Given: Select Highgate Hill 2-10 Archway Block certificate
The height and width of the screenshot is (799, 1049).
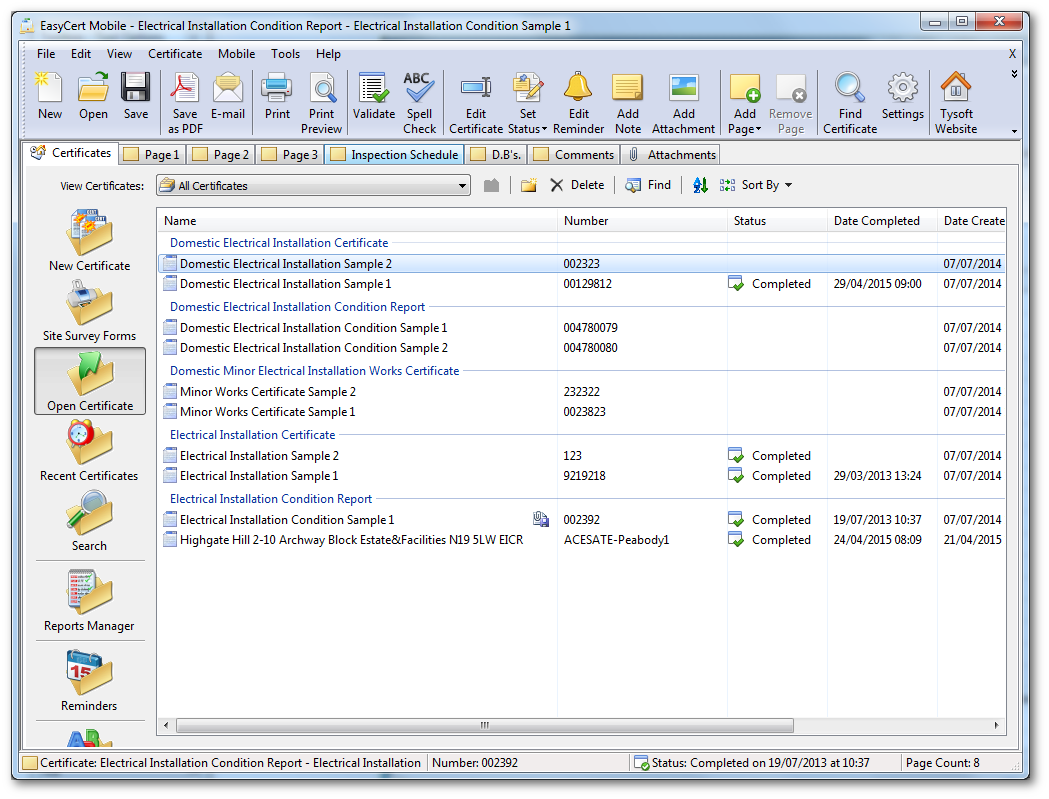Looking at the screenshot, I should [x=581, y=539].
